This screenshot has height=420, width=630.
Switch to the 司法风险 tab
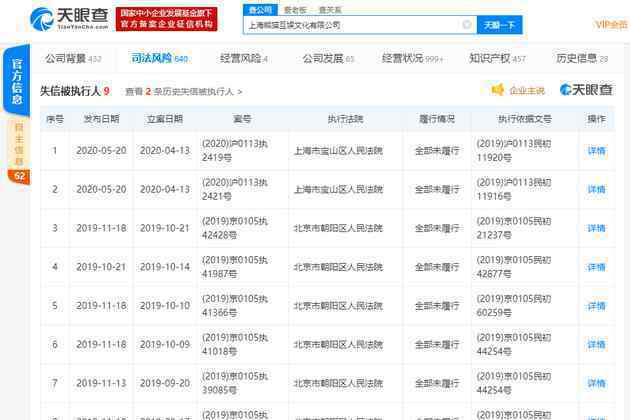coord(159,58)
